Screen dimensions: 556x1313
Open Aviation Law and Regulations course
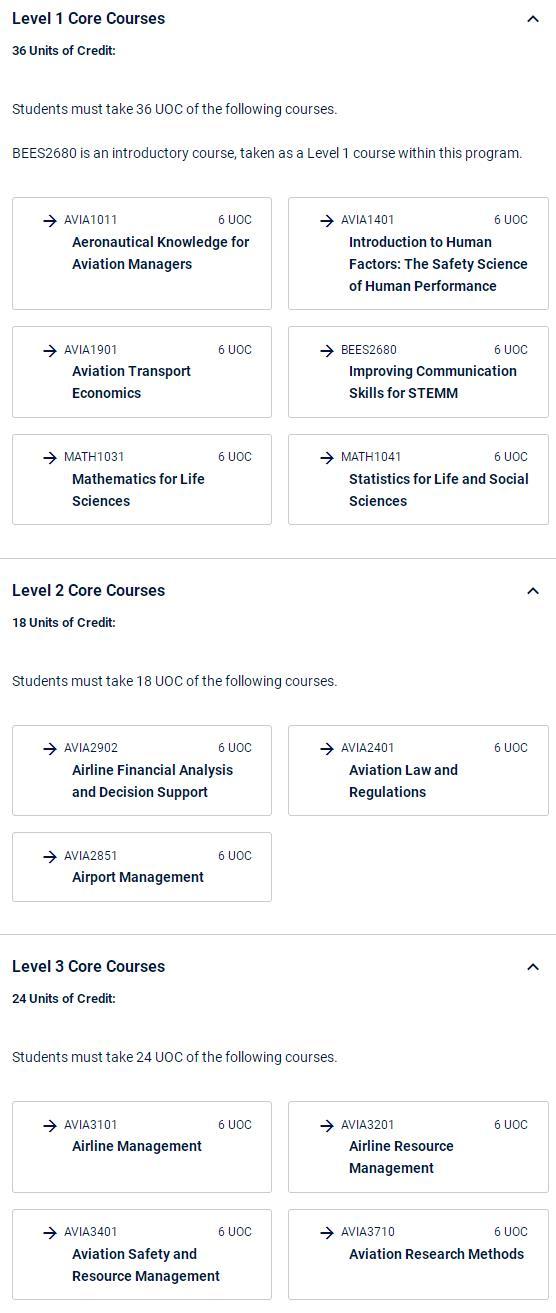pos(418,770)
